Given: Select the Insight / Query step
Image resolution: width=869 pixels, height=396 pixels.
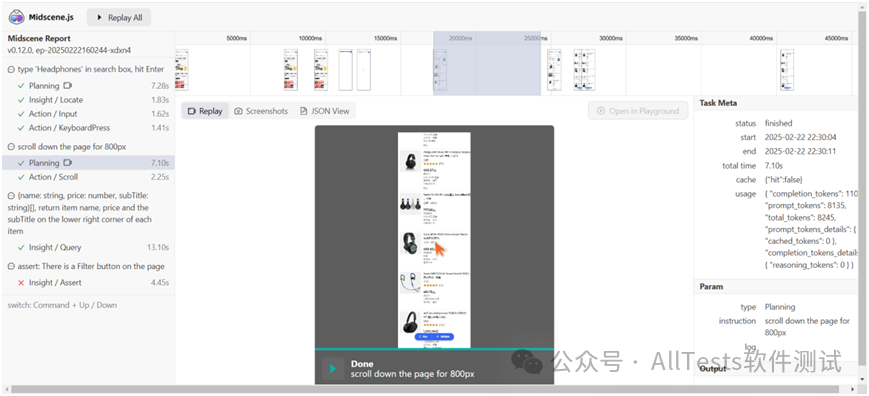Looking at the screenshot, I should pyautogui.click(x=88, y=248).
